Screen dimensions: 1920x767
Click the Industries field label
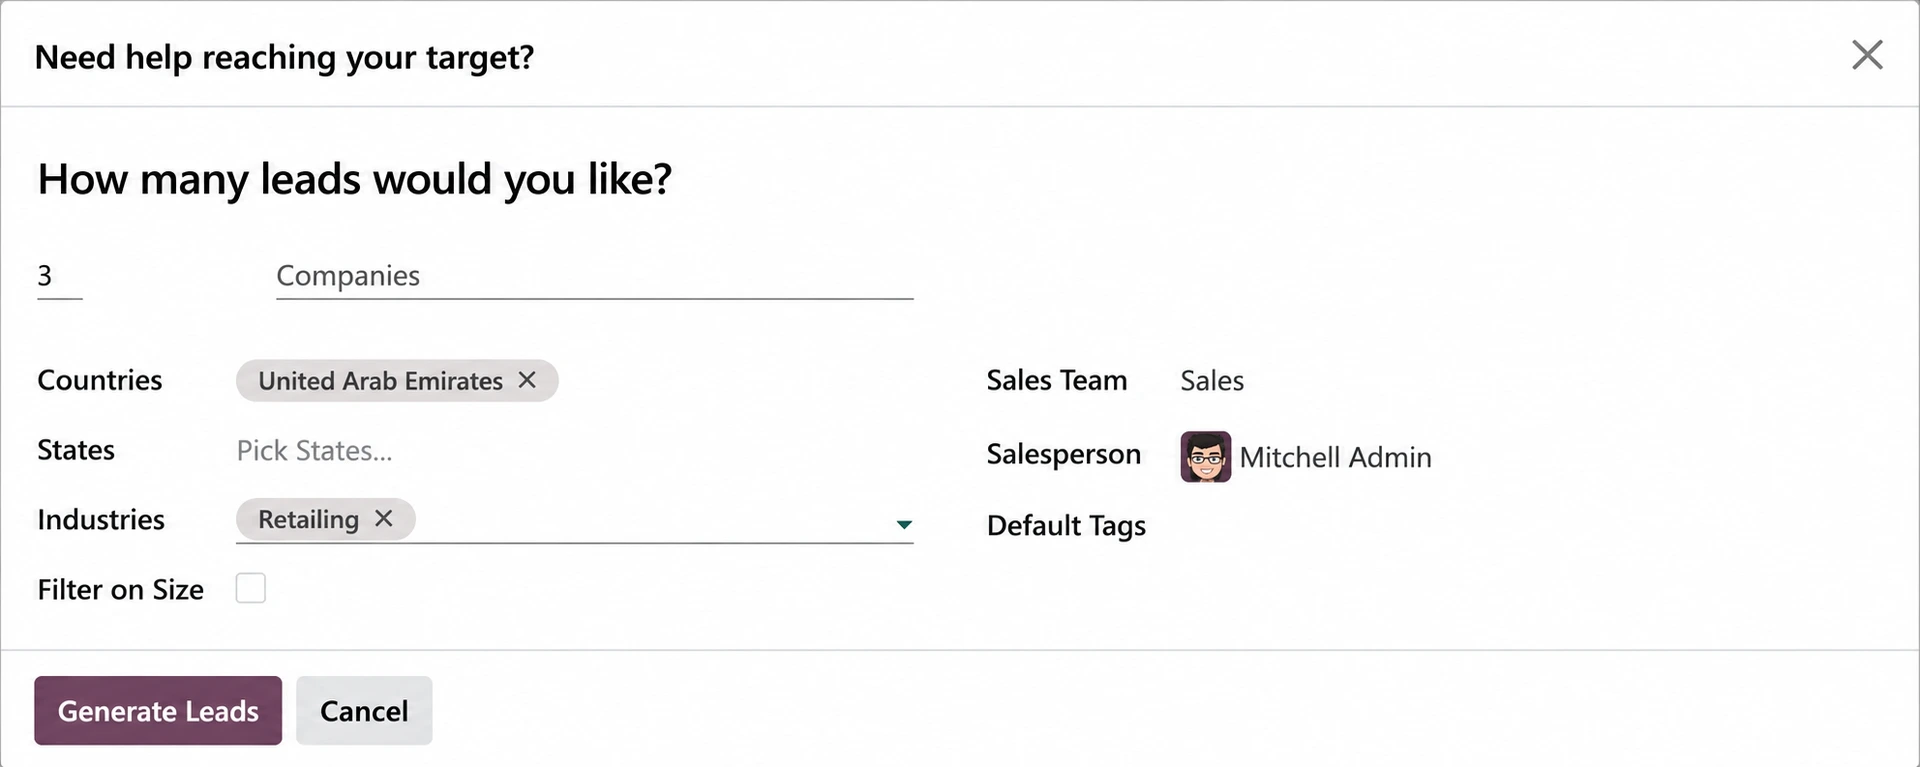(x=101, y=519)
